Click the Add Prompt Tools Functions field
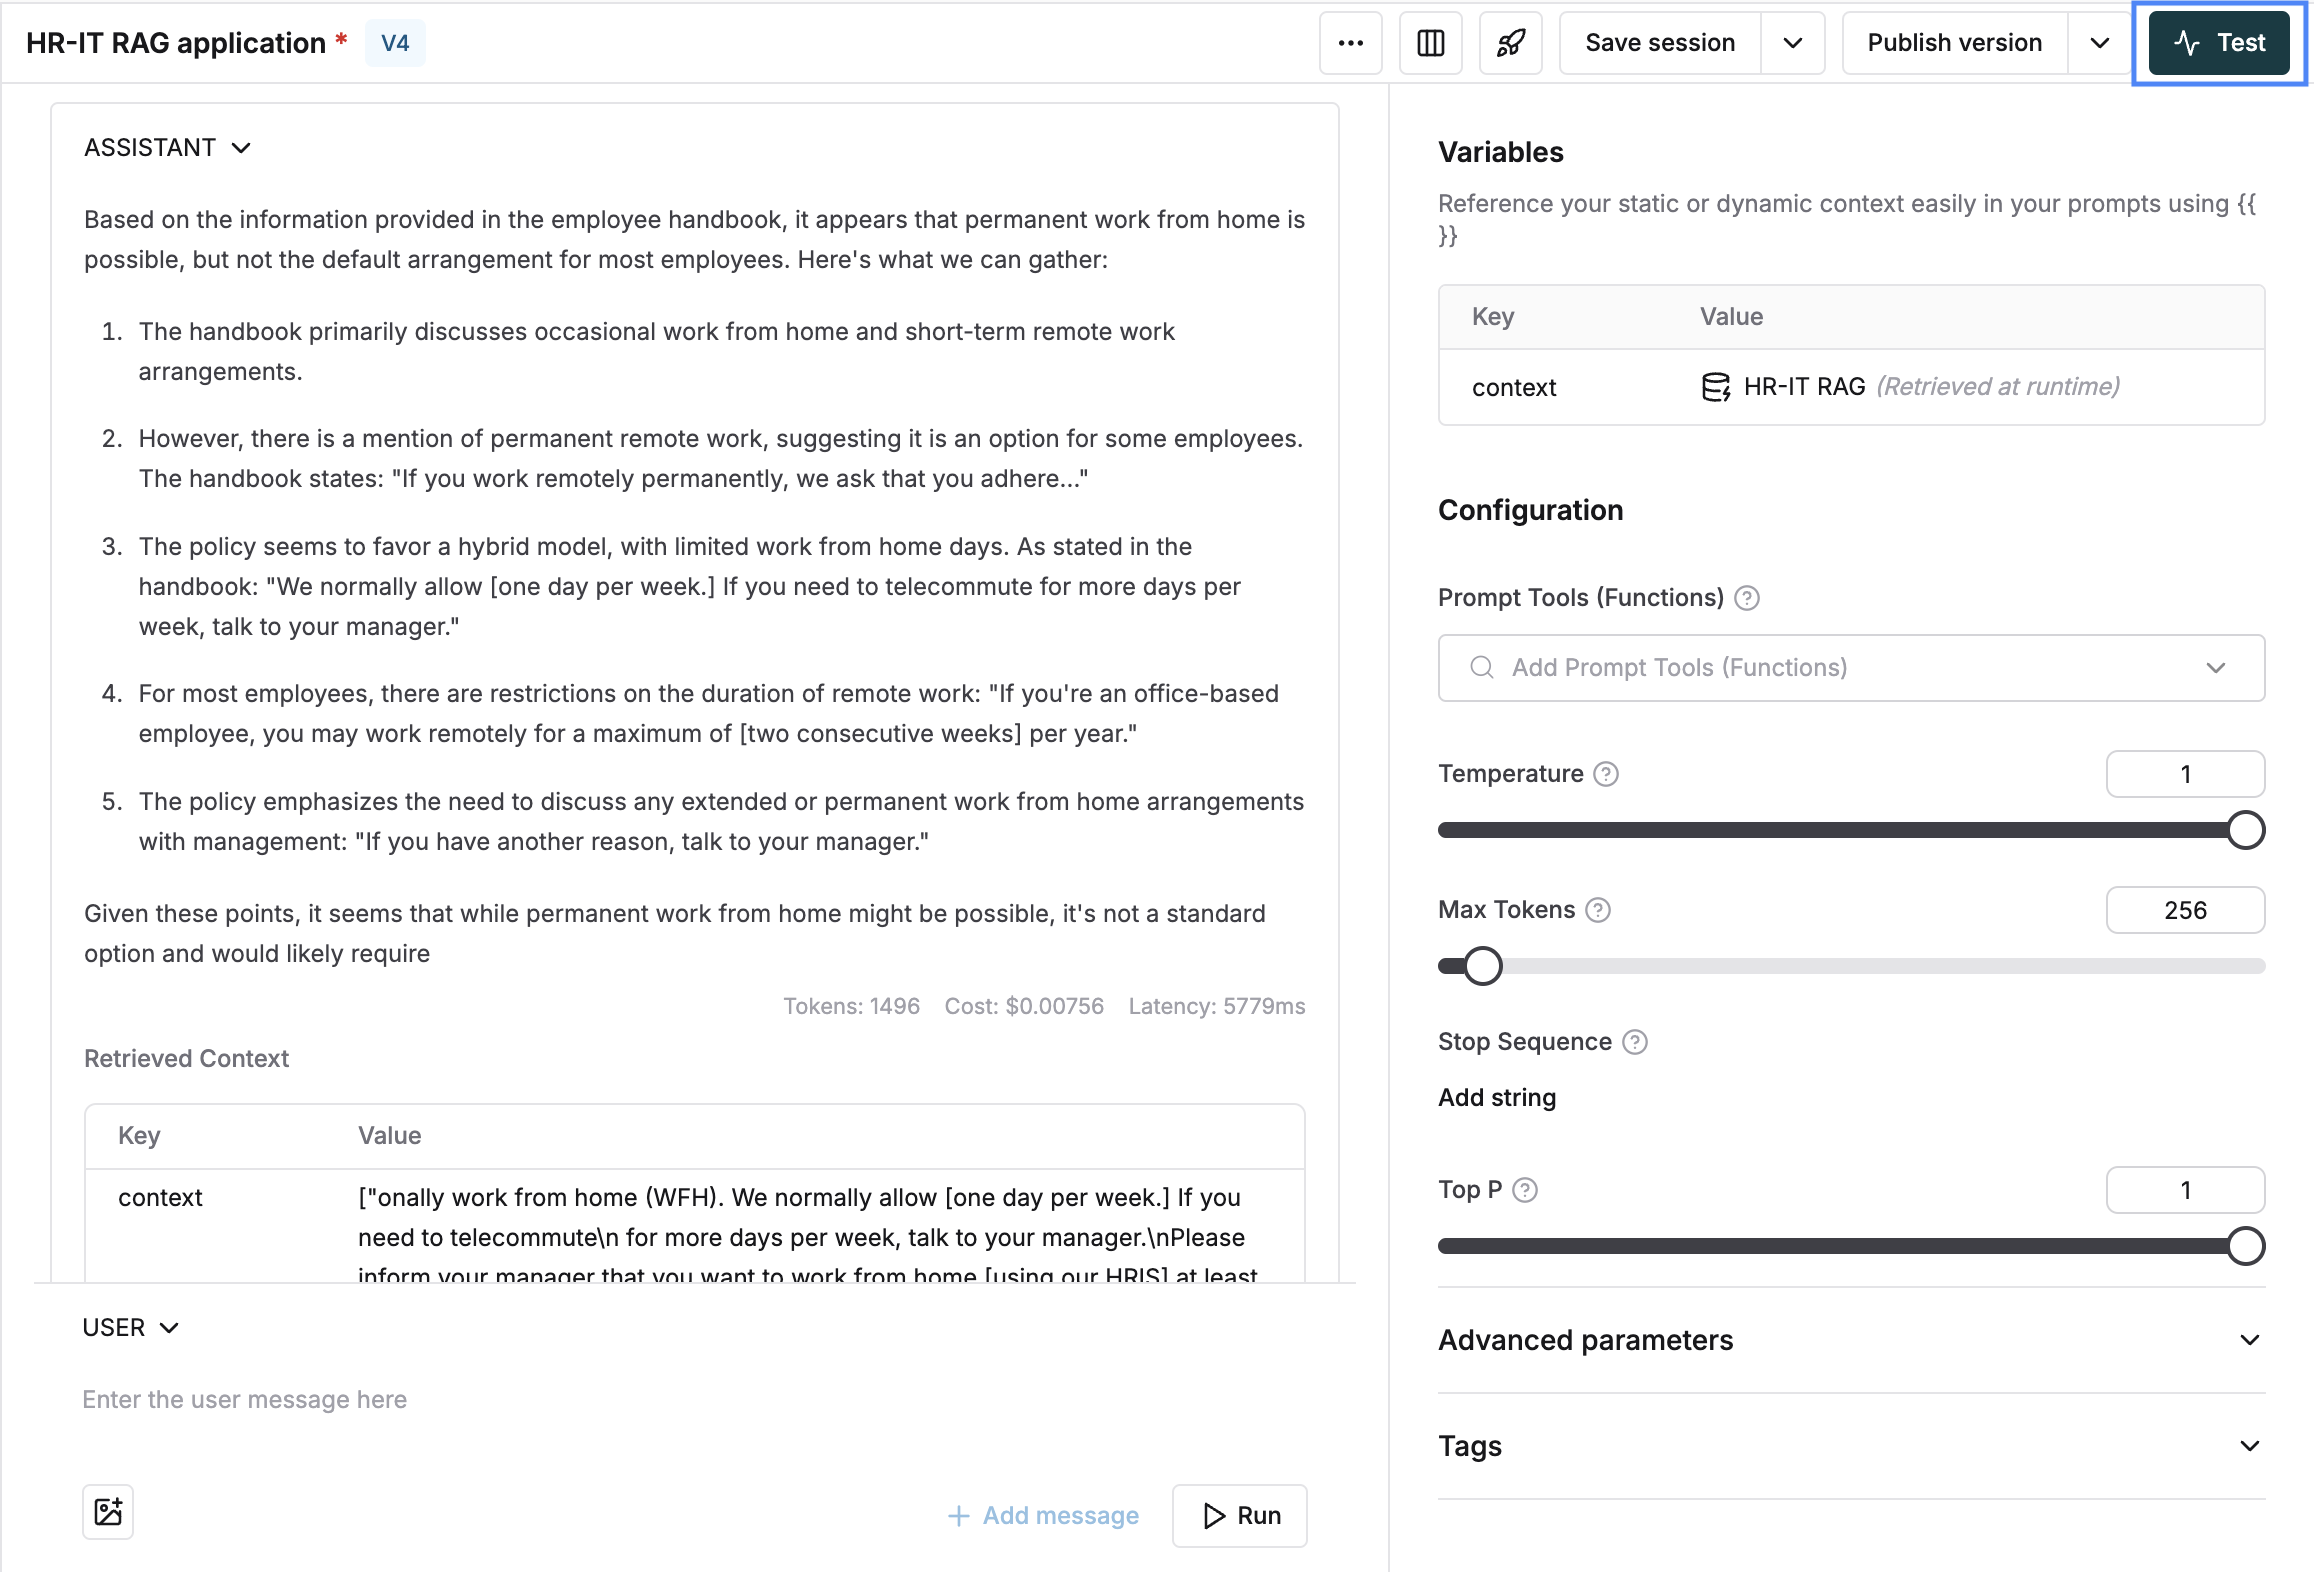 (x=1851, y=667)
